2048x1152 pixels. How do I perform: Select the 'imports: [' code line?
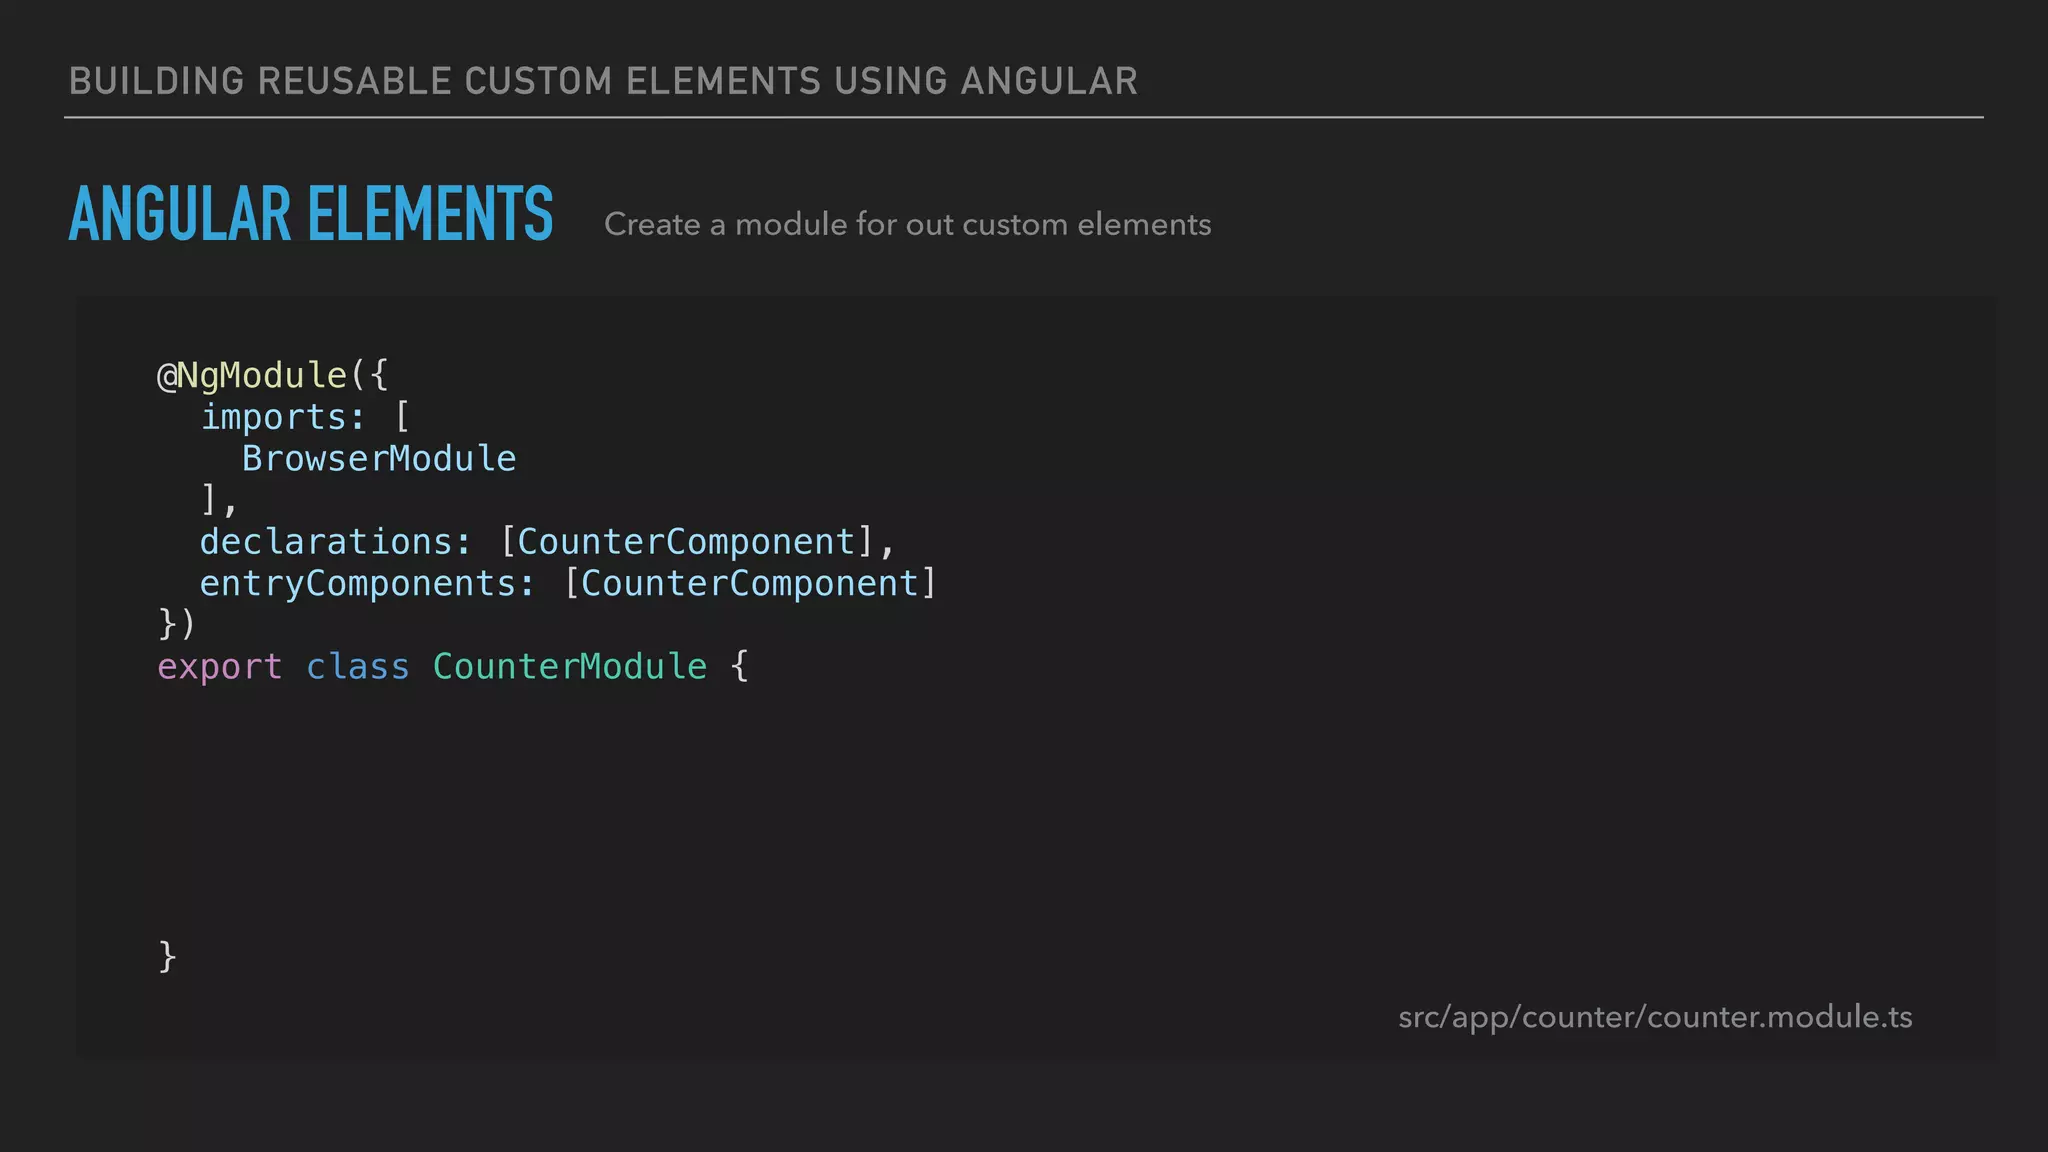(305, 417)
